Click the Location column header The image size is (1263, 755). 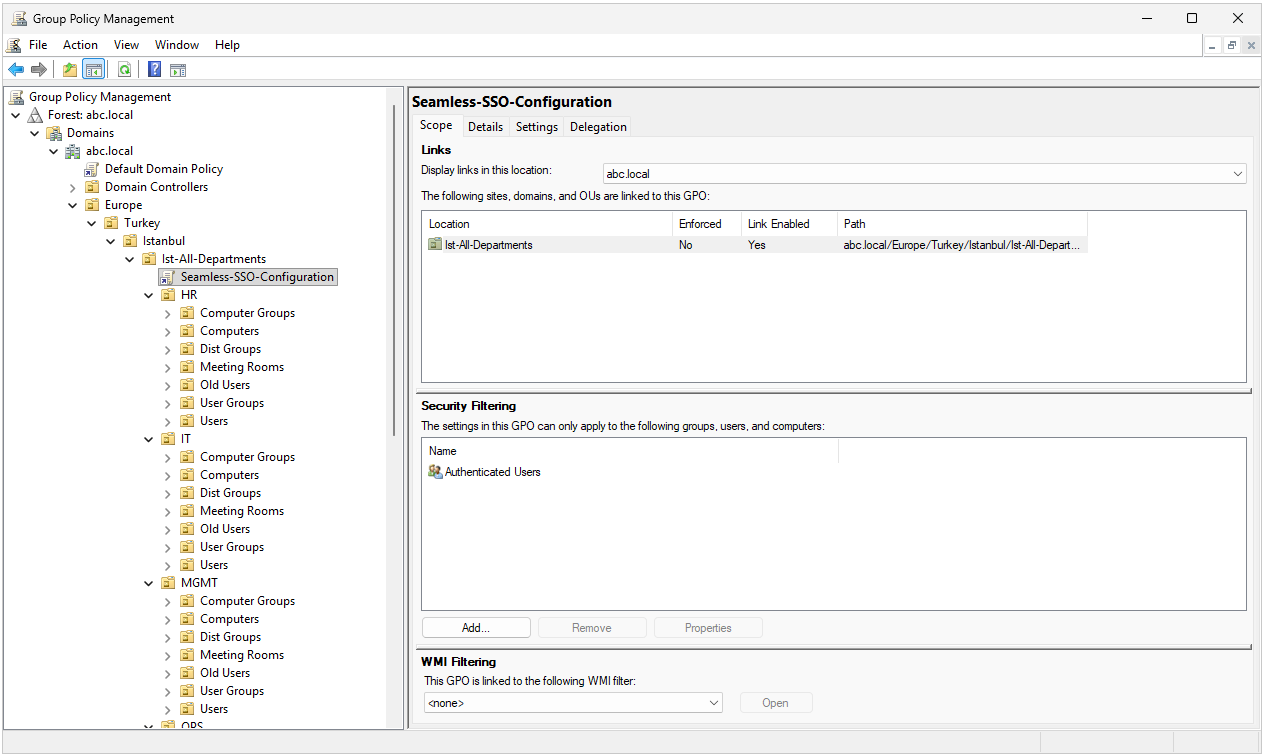547,224
